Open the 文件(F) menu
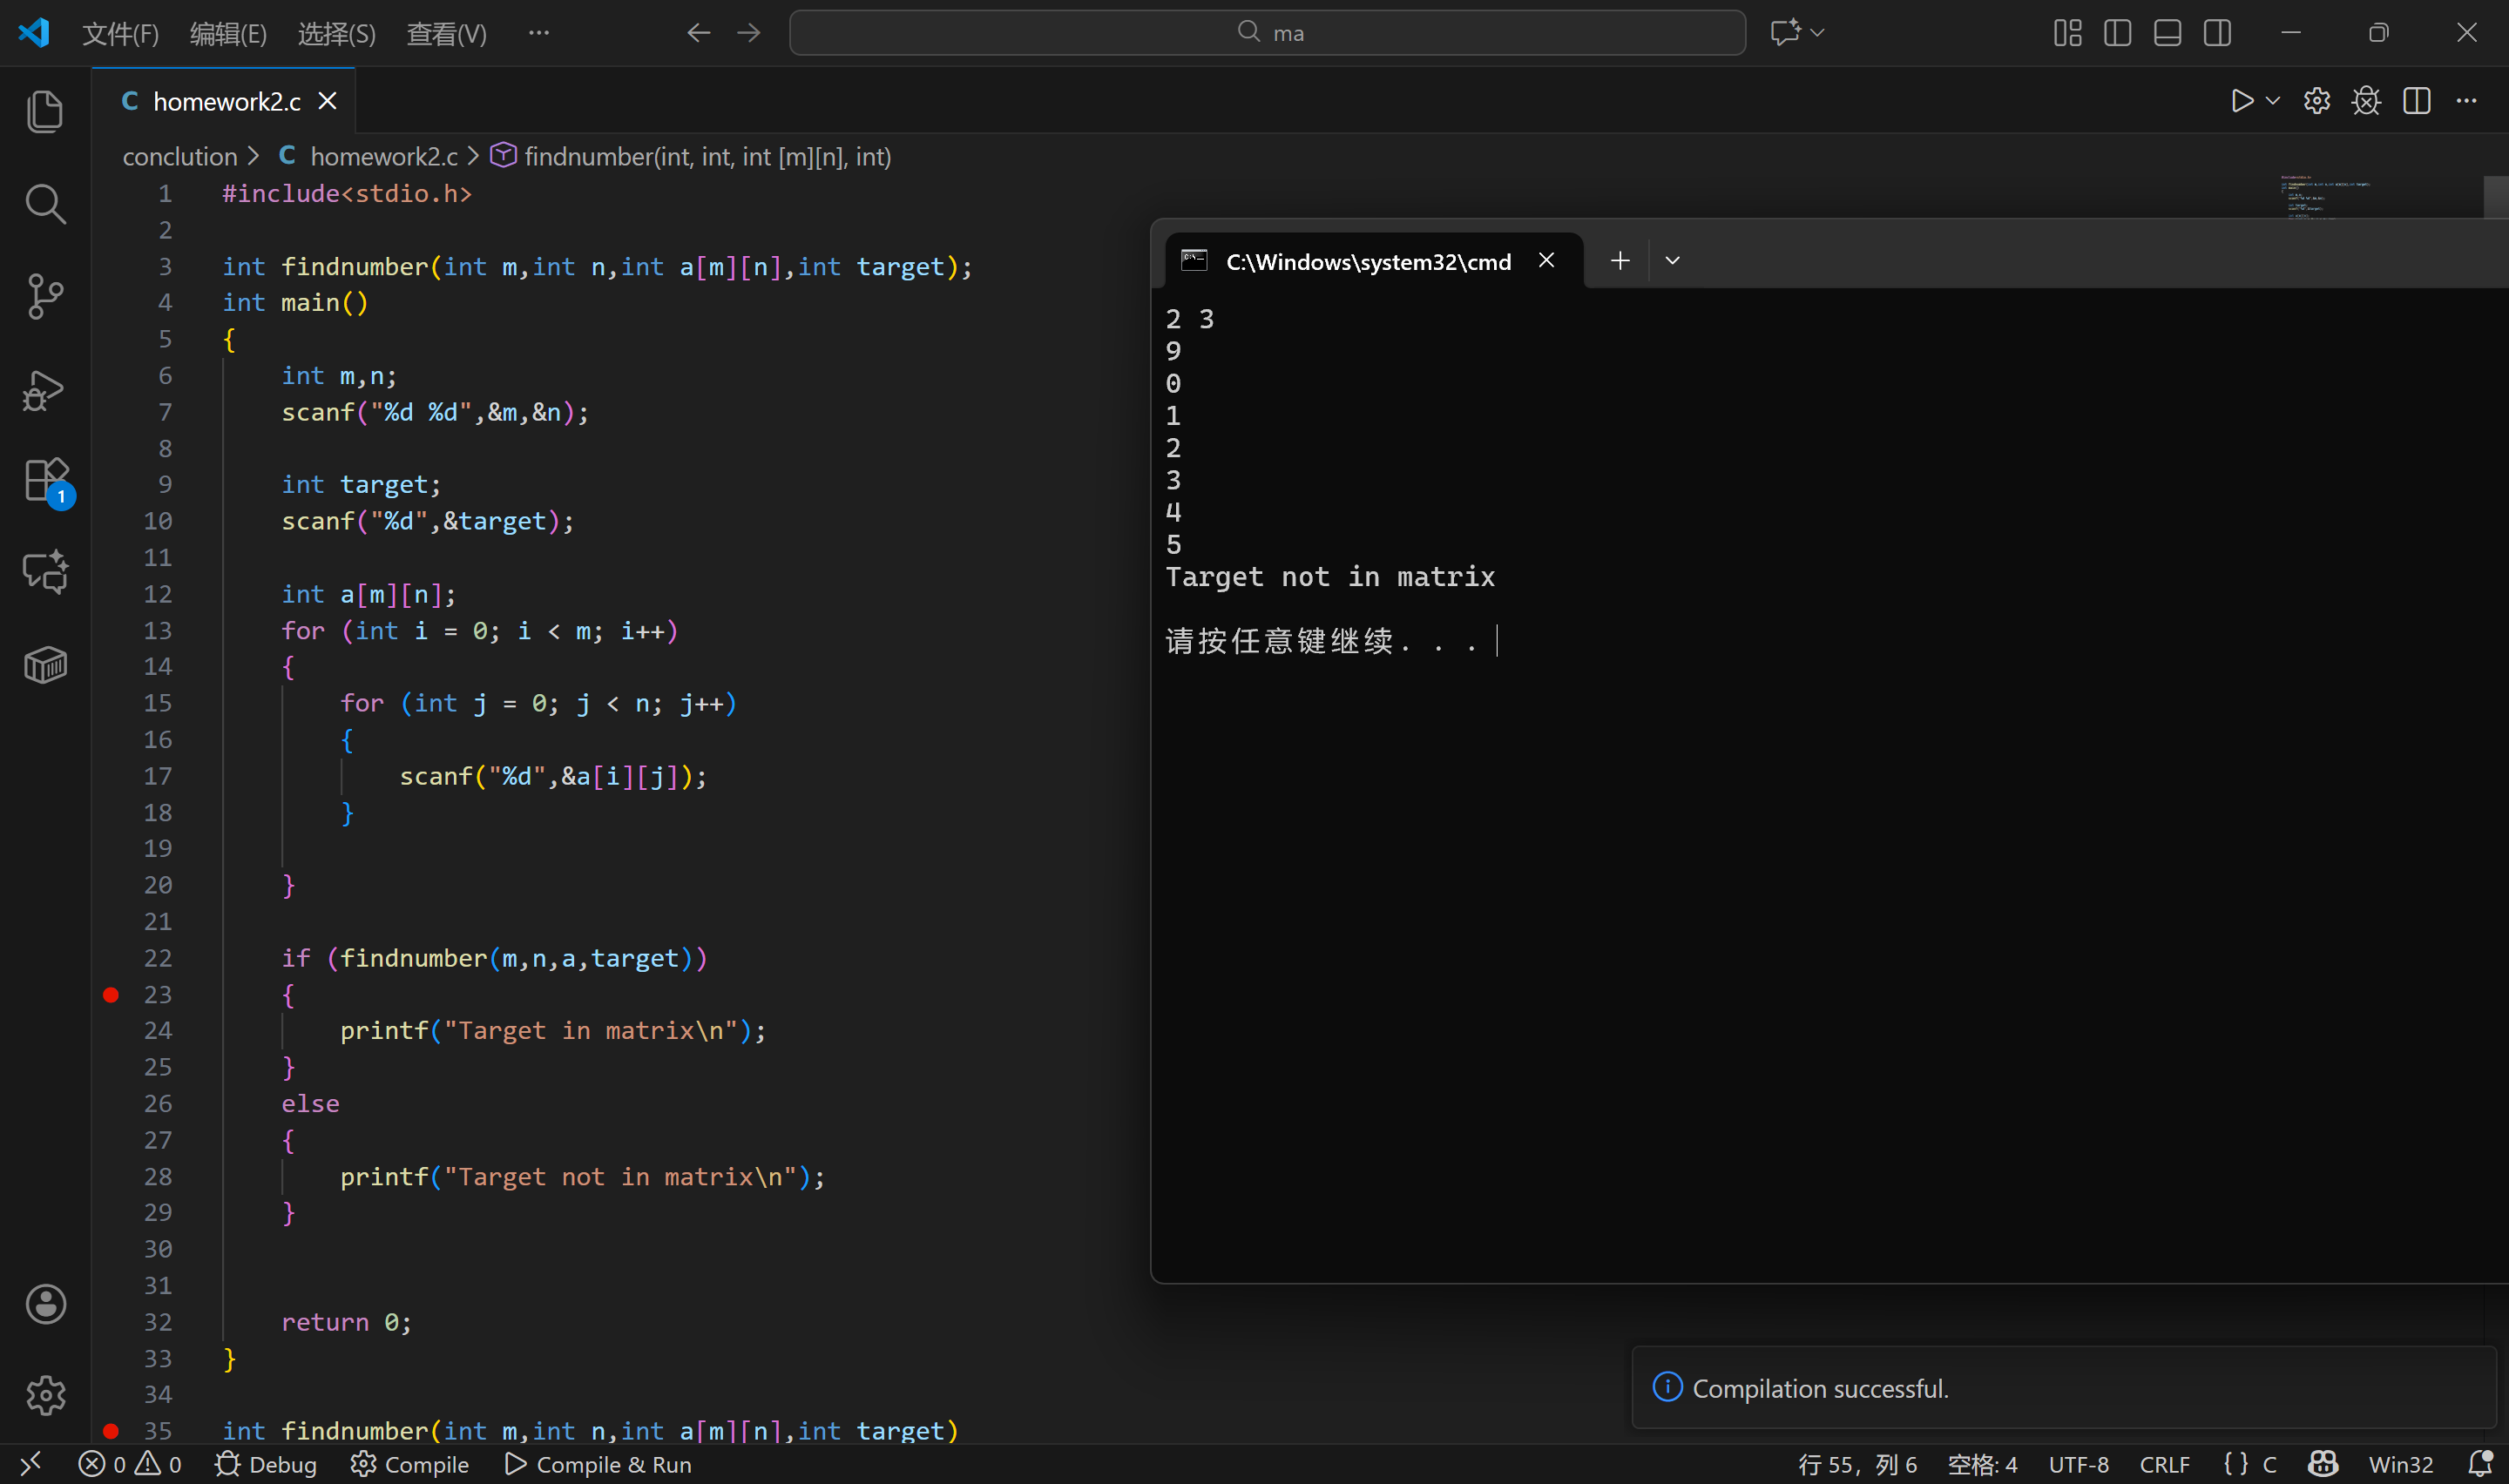The image size is (2509, 1484). (120, 33)
